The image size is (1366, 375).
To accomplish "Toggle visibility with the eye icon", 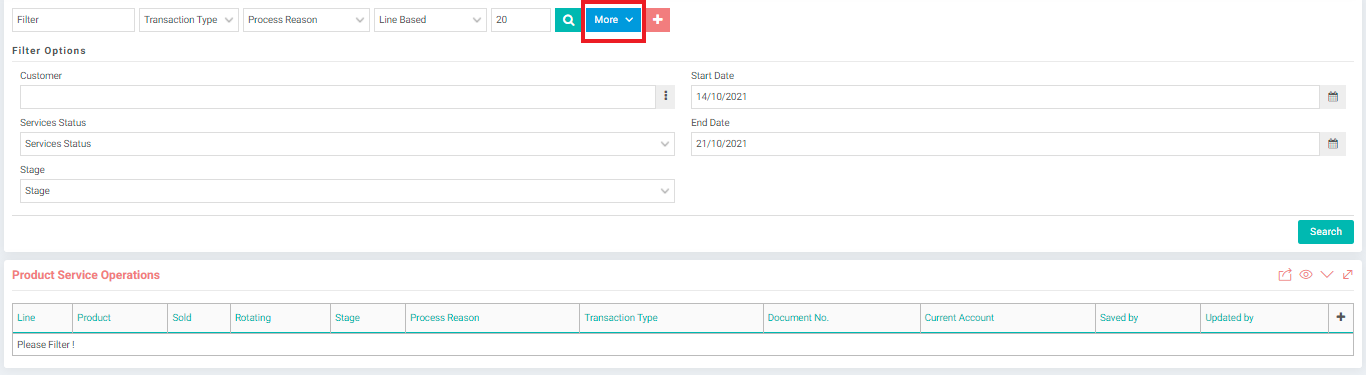I will click(x=1306, y=275).
